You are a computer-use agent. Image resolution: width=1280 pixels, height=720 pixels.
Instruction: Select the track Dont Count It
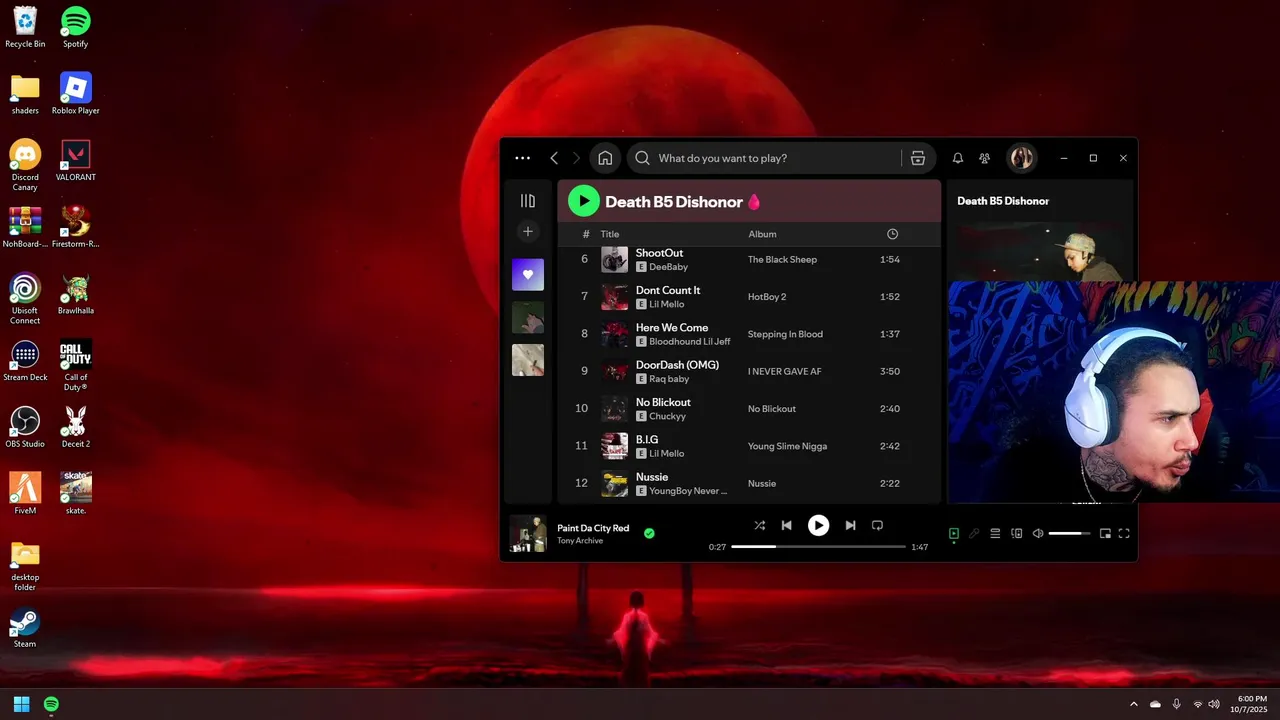668,290
